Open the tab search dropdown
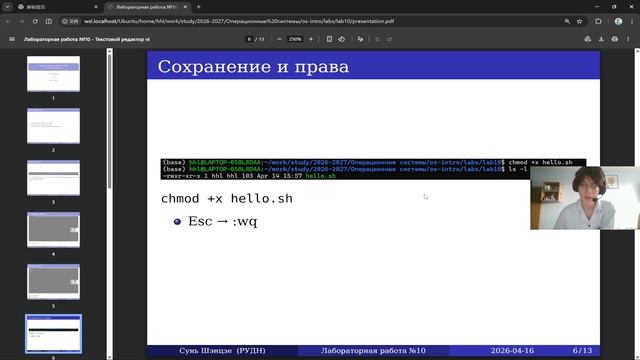The image size is (640, 360). [7, 7]
